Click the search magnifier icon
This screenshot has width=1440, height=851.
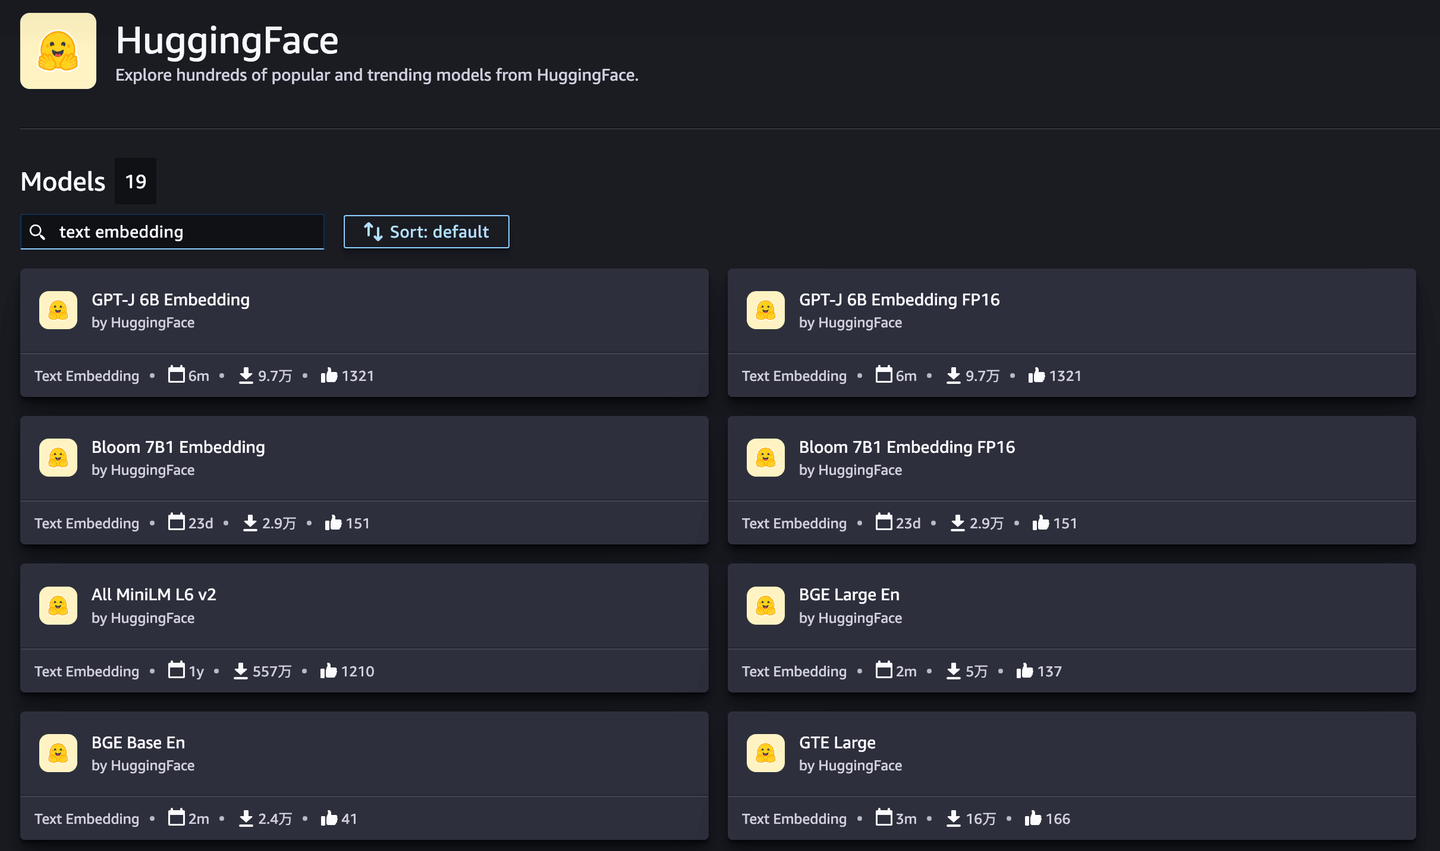38,232
